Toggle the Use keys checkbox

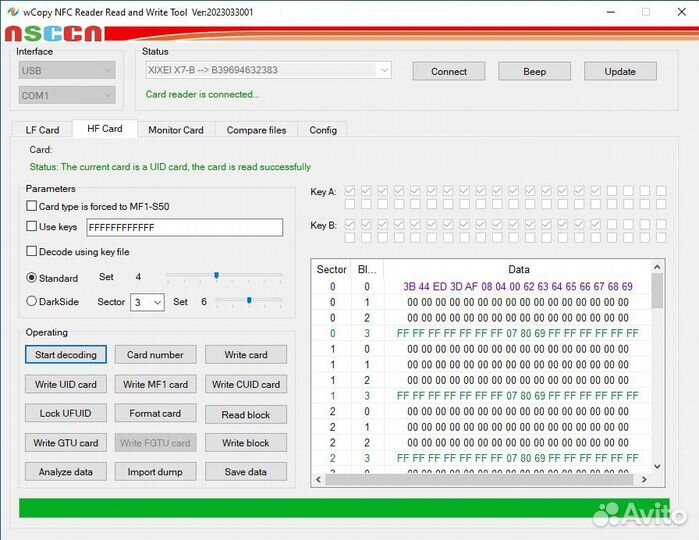[x=32, y=227]
